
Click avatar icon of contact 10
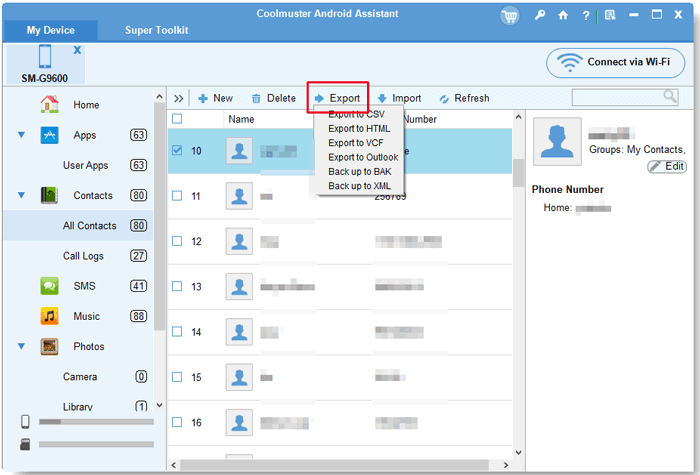[x=239, y=150]
